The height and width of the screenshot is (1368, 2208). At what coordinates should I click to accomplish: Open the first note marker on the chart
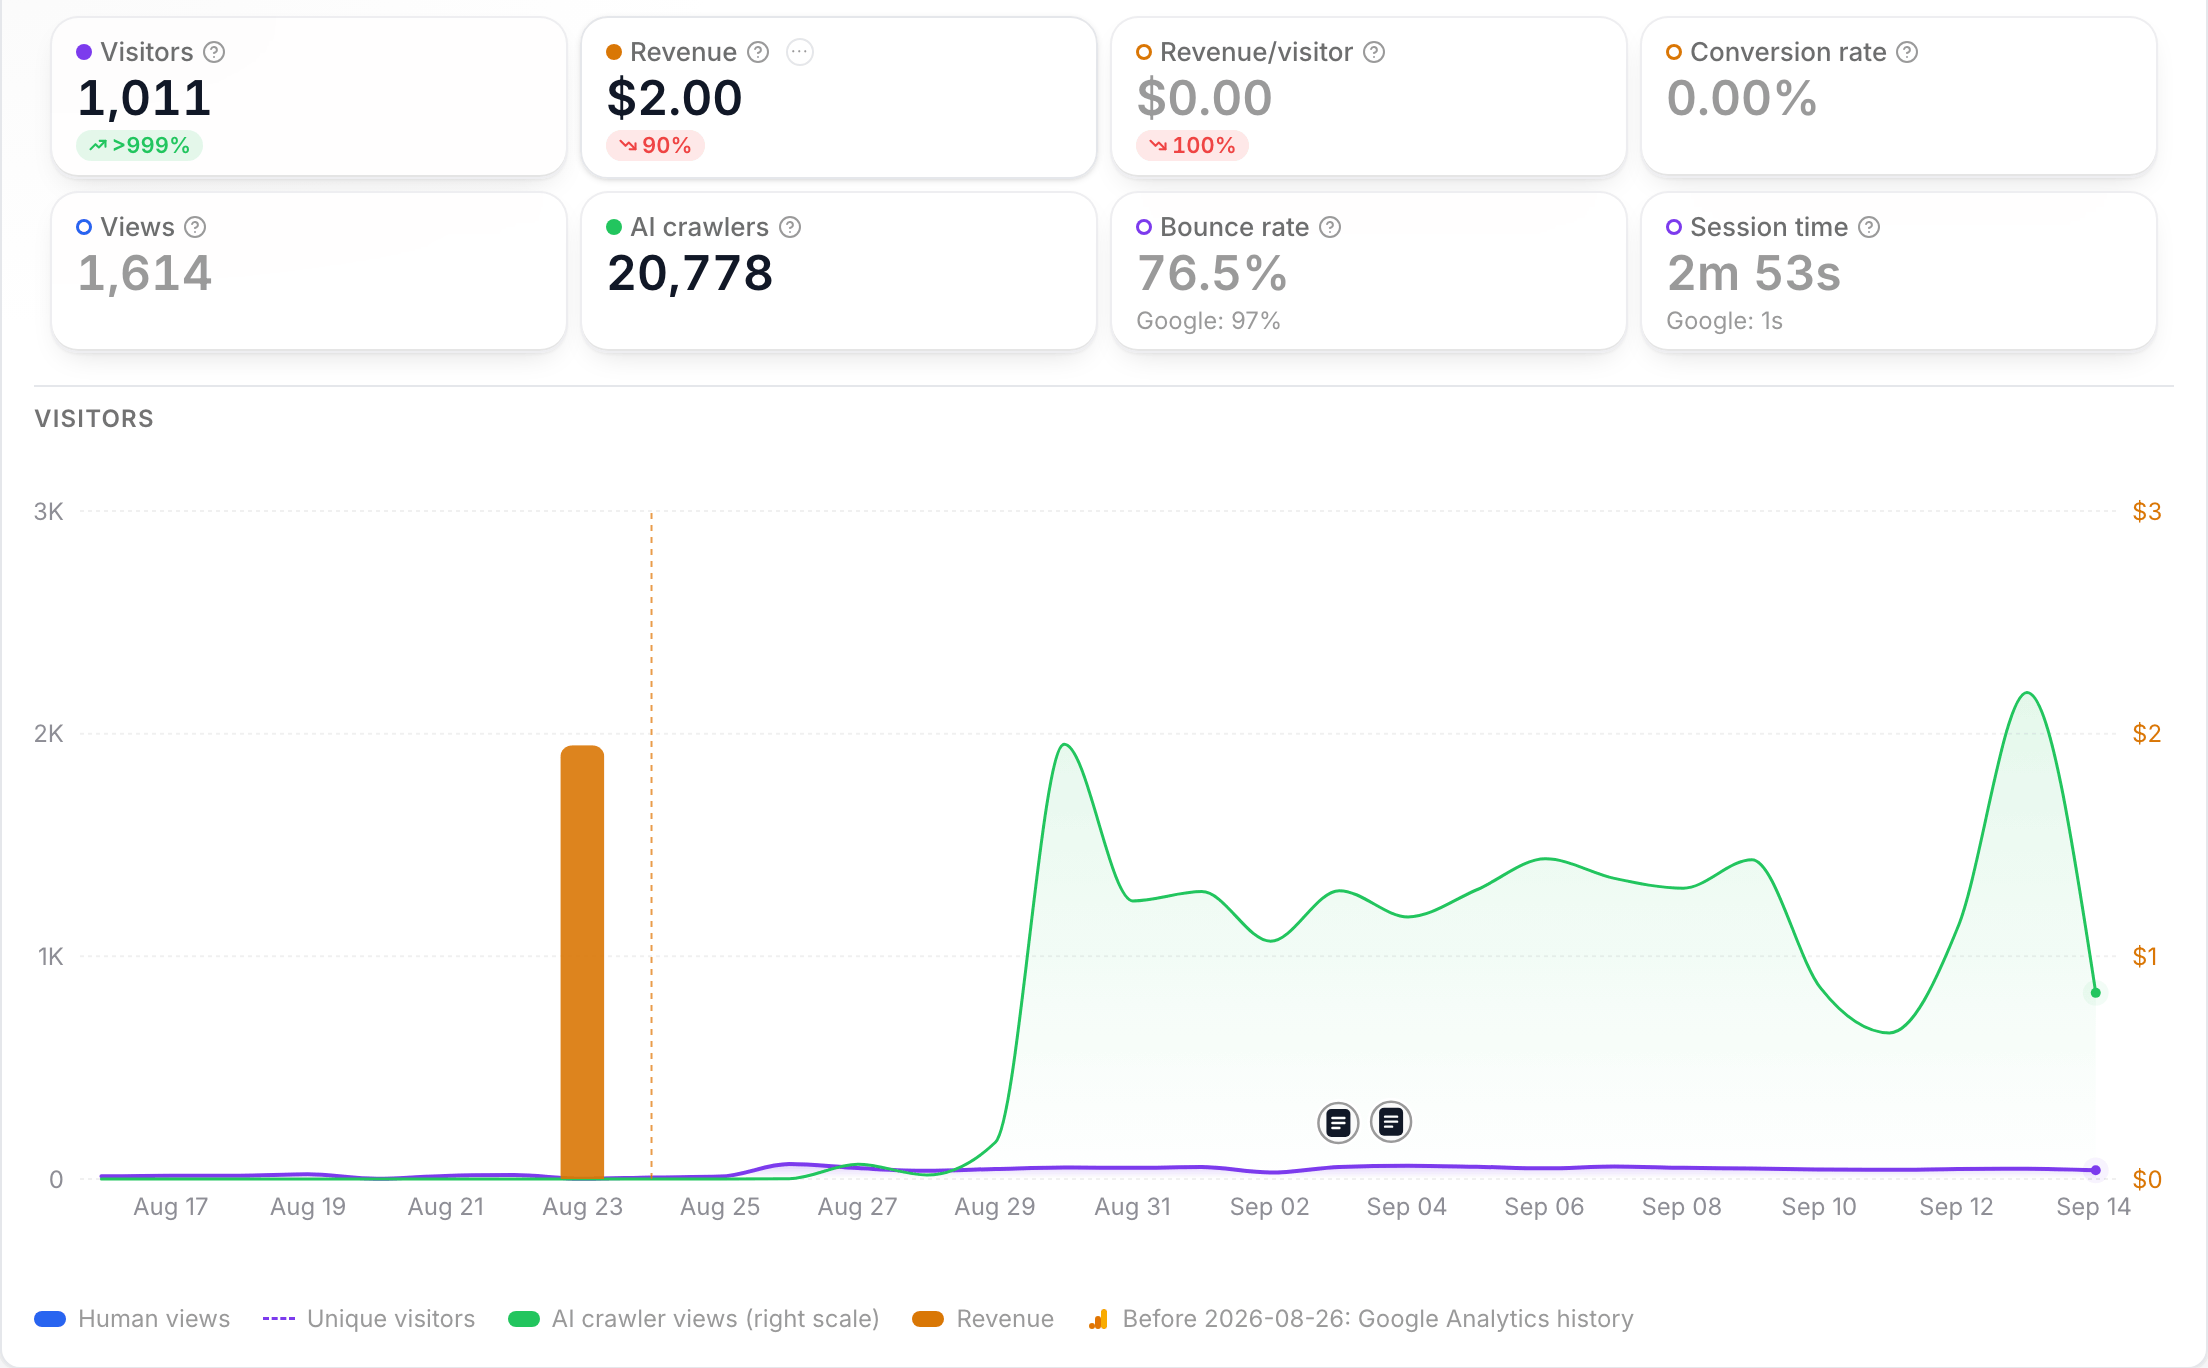[1338, 1123]
